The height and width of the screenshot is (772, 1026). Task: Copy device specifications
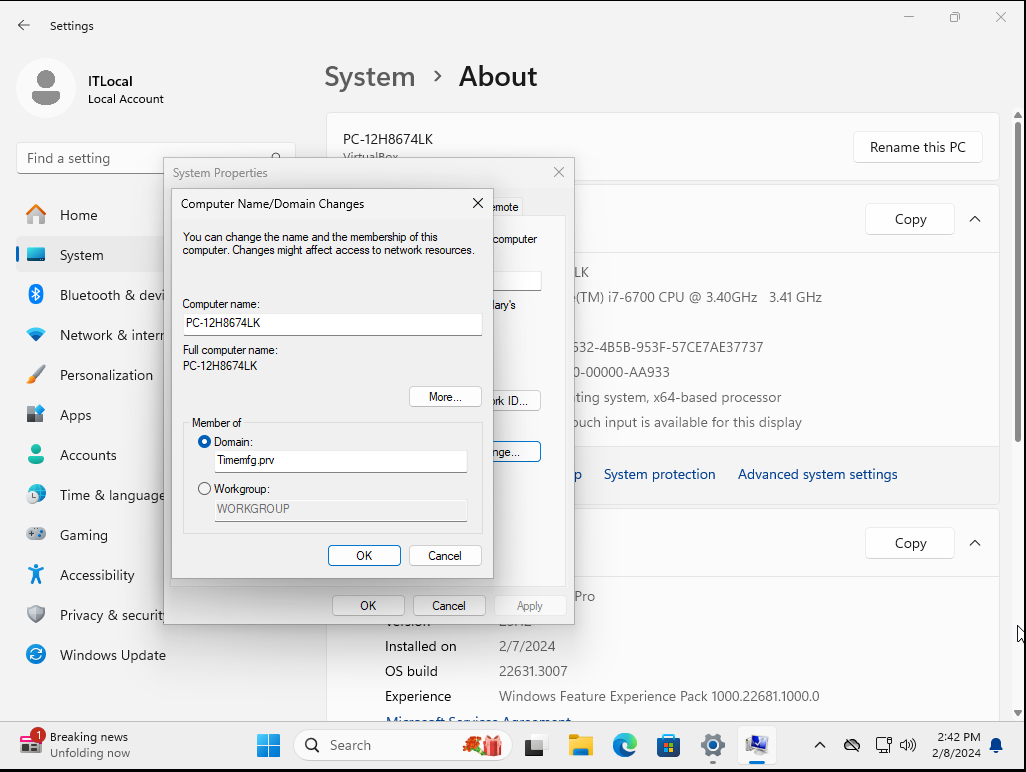[910, 219]
